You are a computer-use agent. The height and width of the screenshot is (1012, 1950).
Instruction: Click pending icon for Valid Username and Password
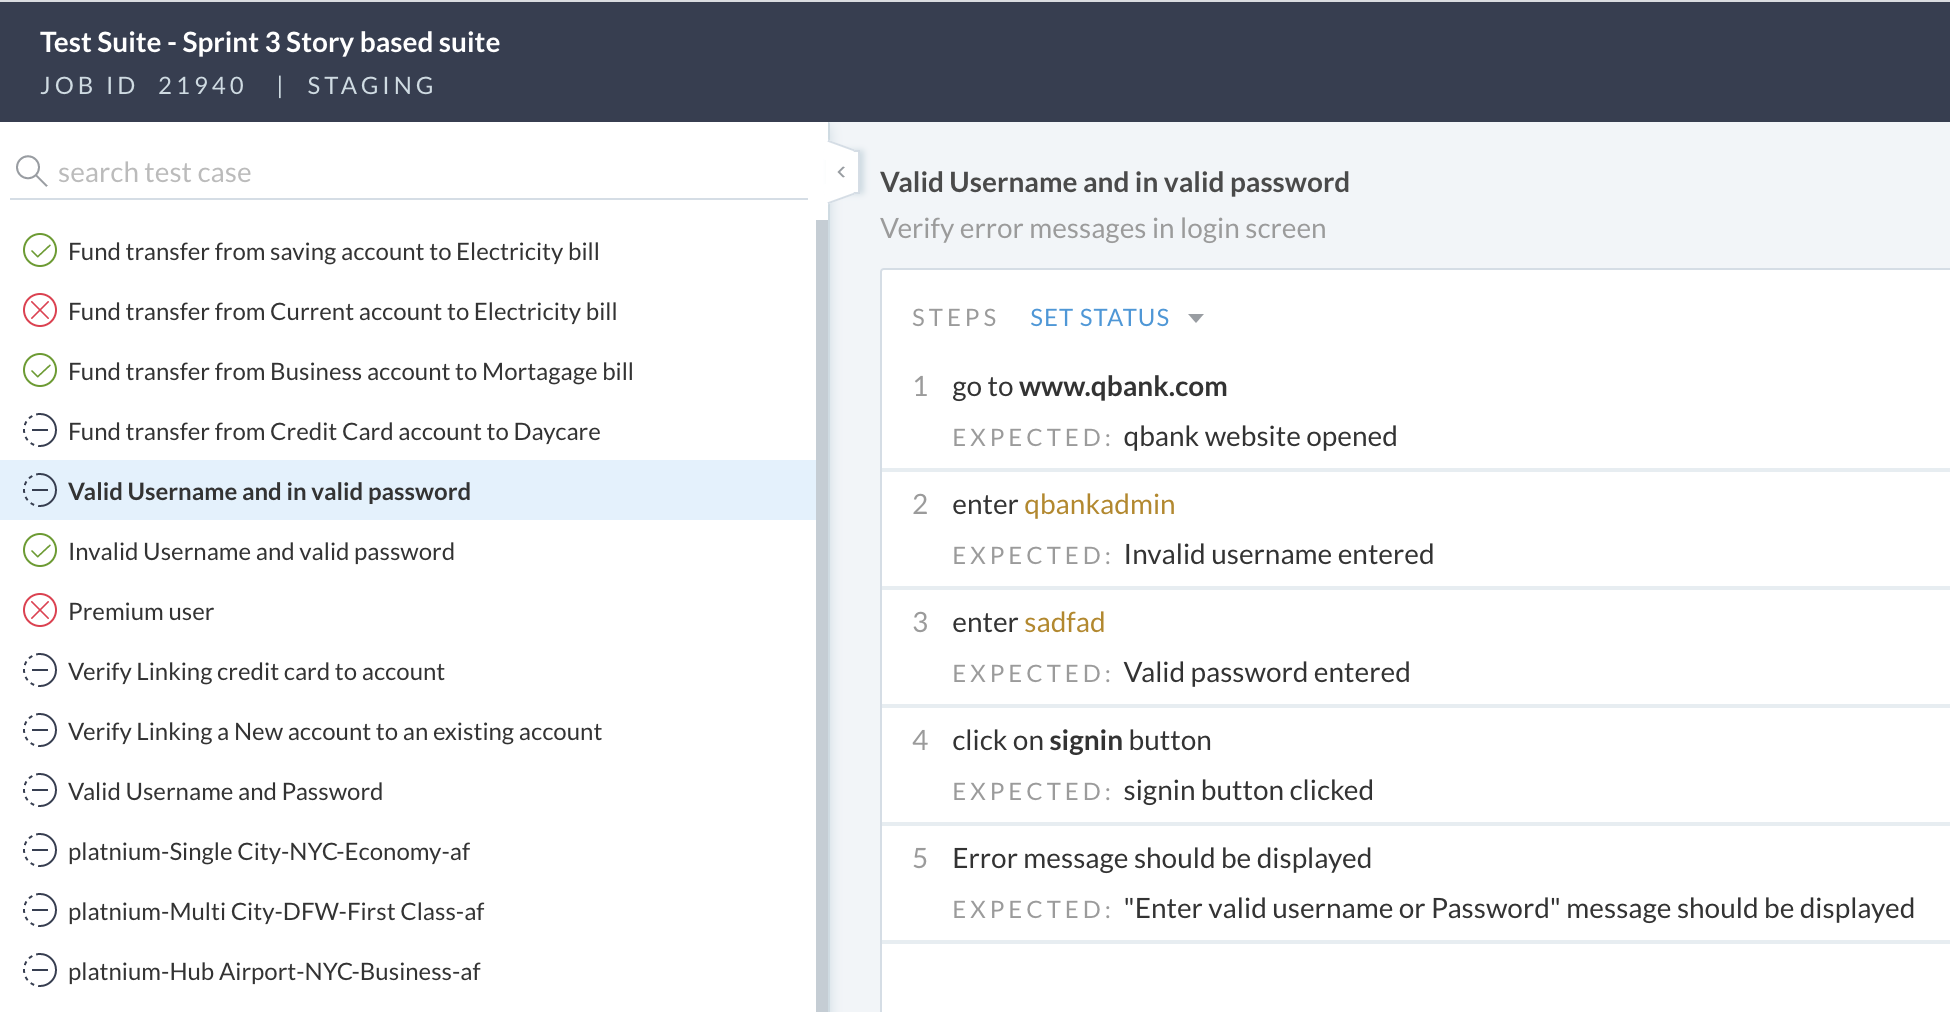point(40,791)
